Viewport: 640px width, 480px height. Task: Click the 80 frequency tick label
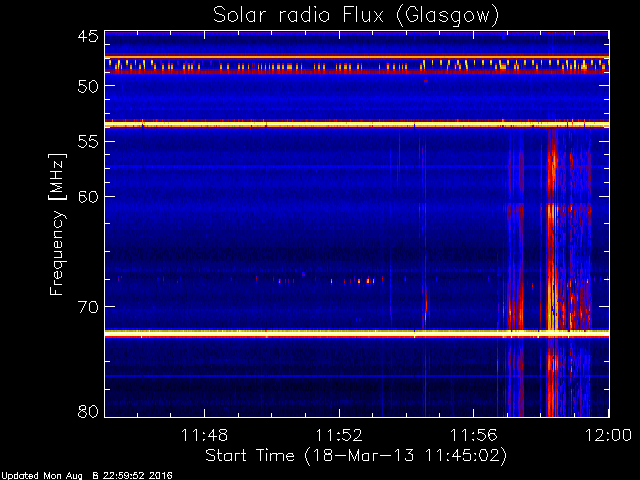pos(88,411)
